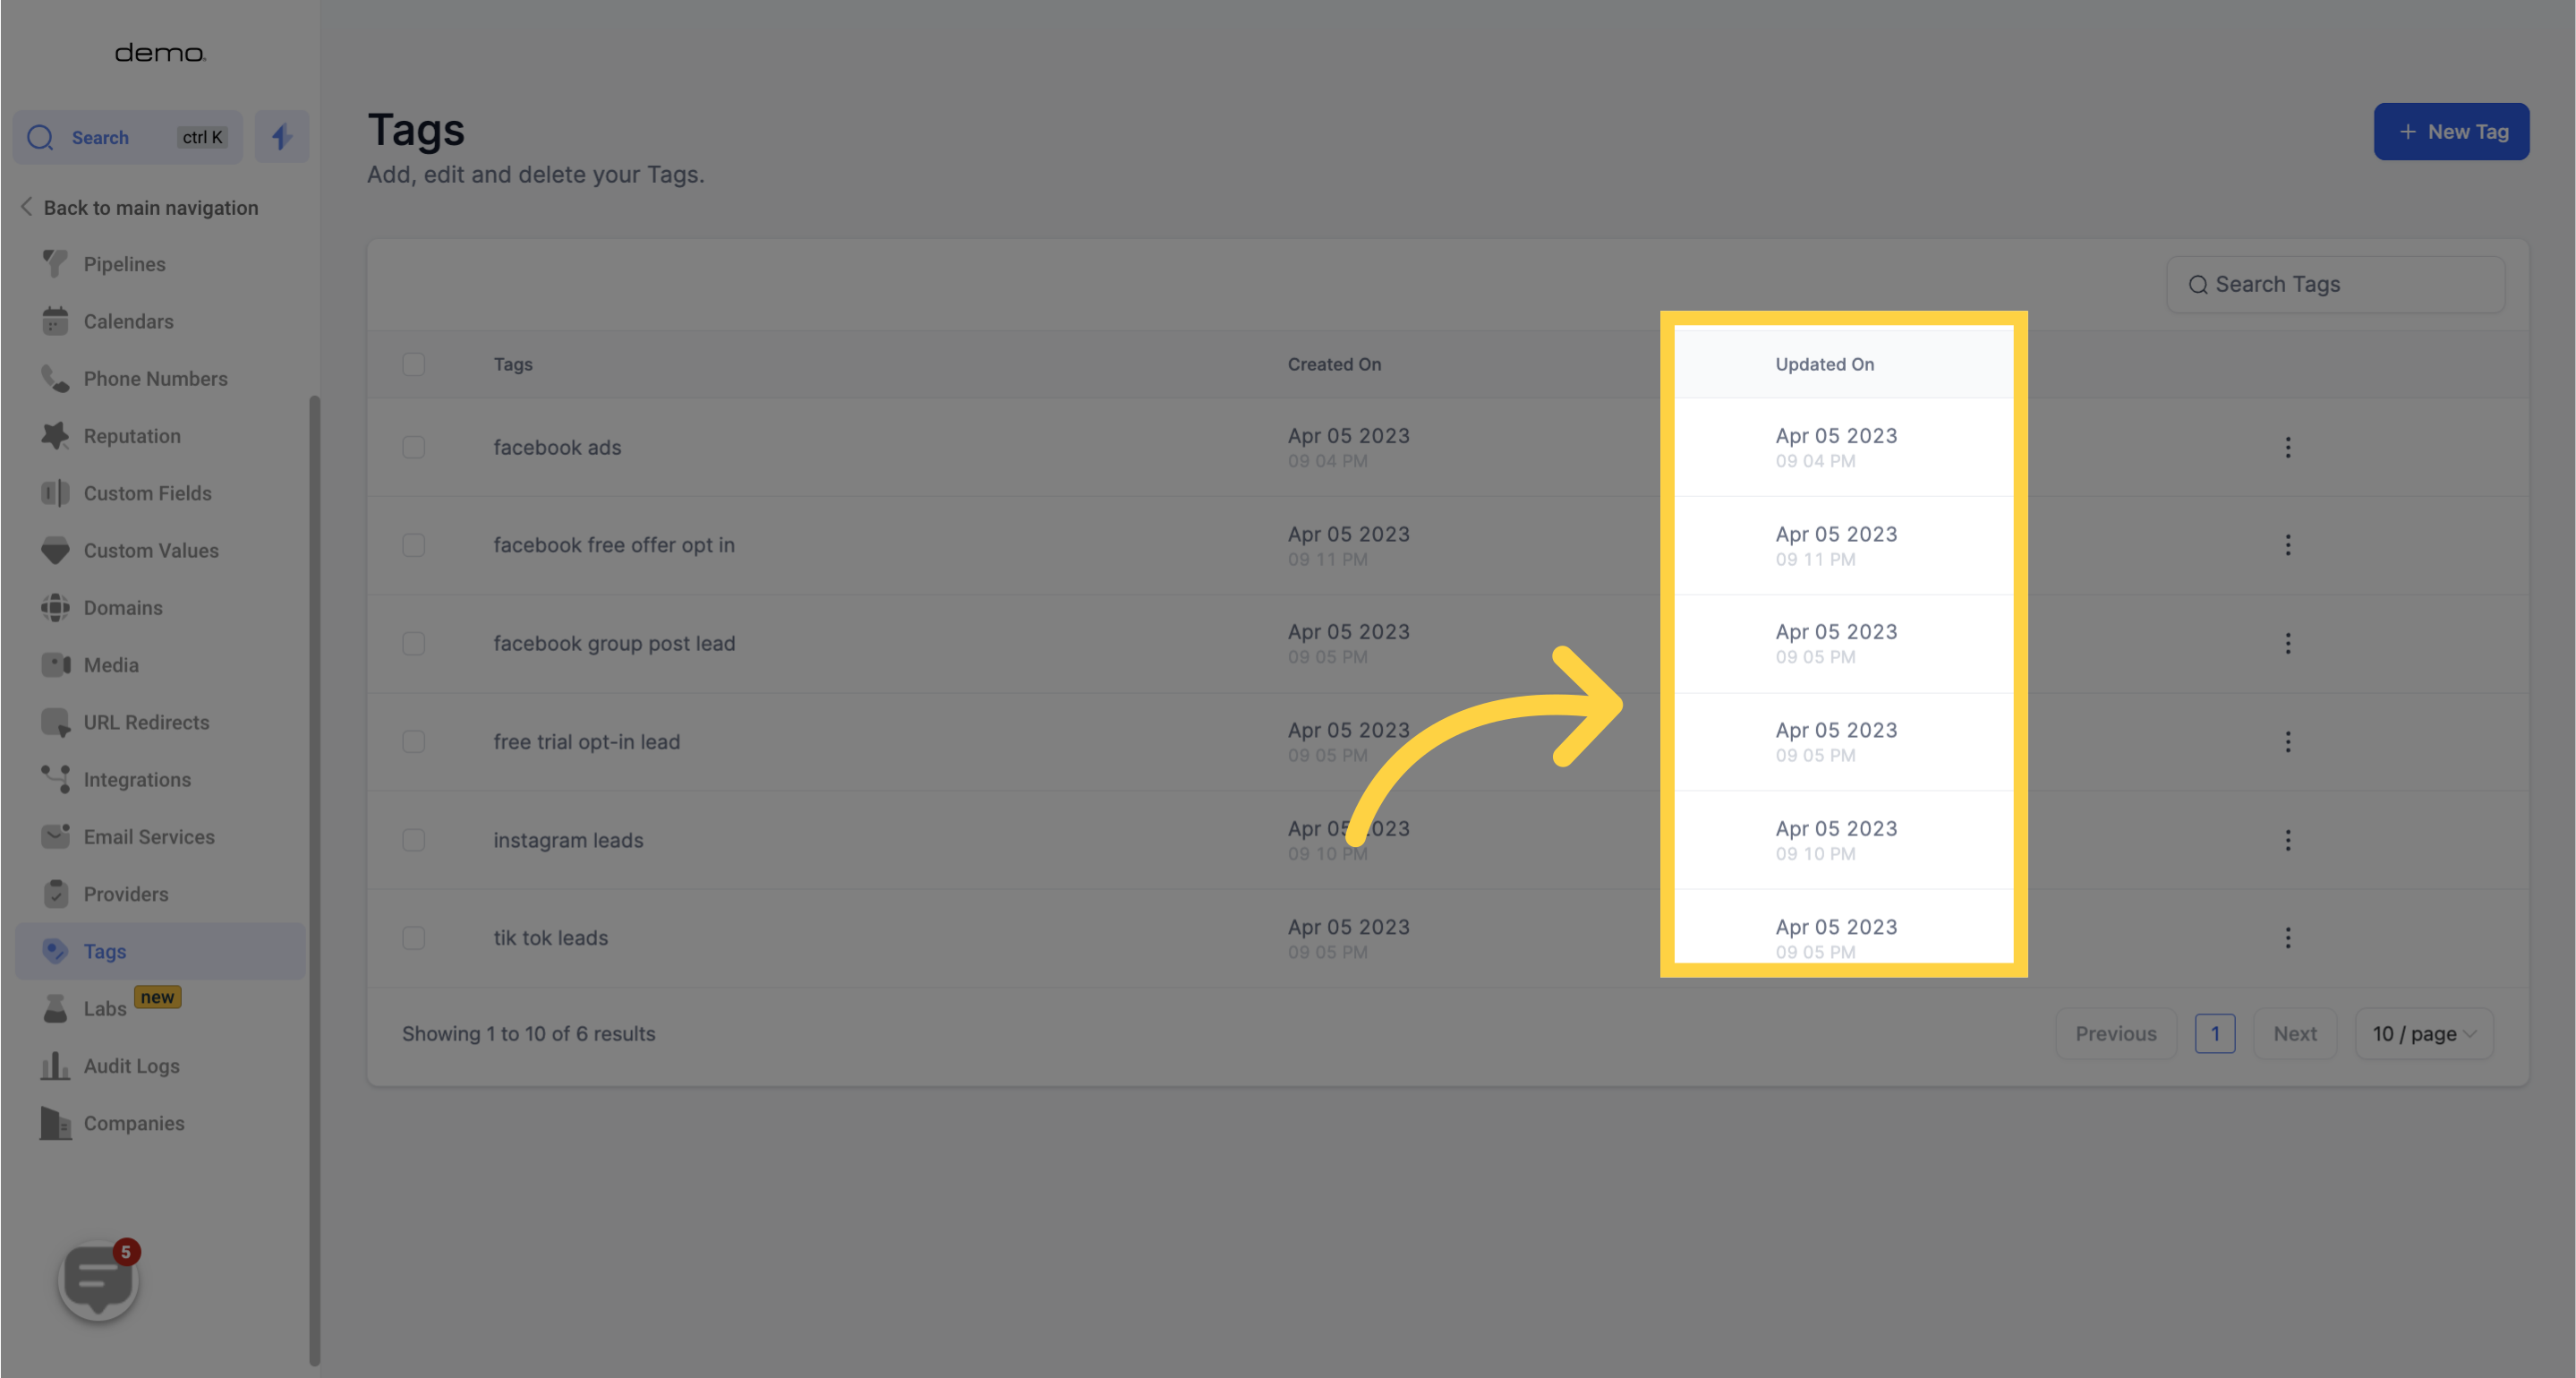Click the New Tag button
This screenshot has width=2576, height=1378.
coord(2450,132)
